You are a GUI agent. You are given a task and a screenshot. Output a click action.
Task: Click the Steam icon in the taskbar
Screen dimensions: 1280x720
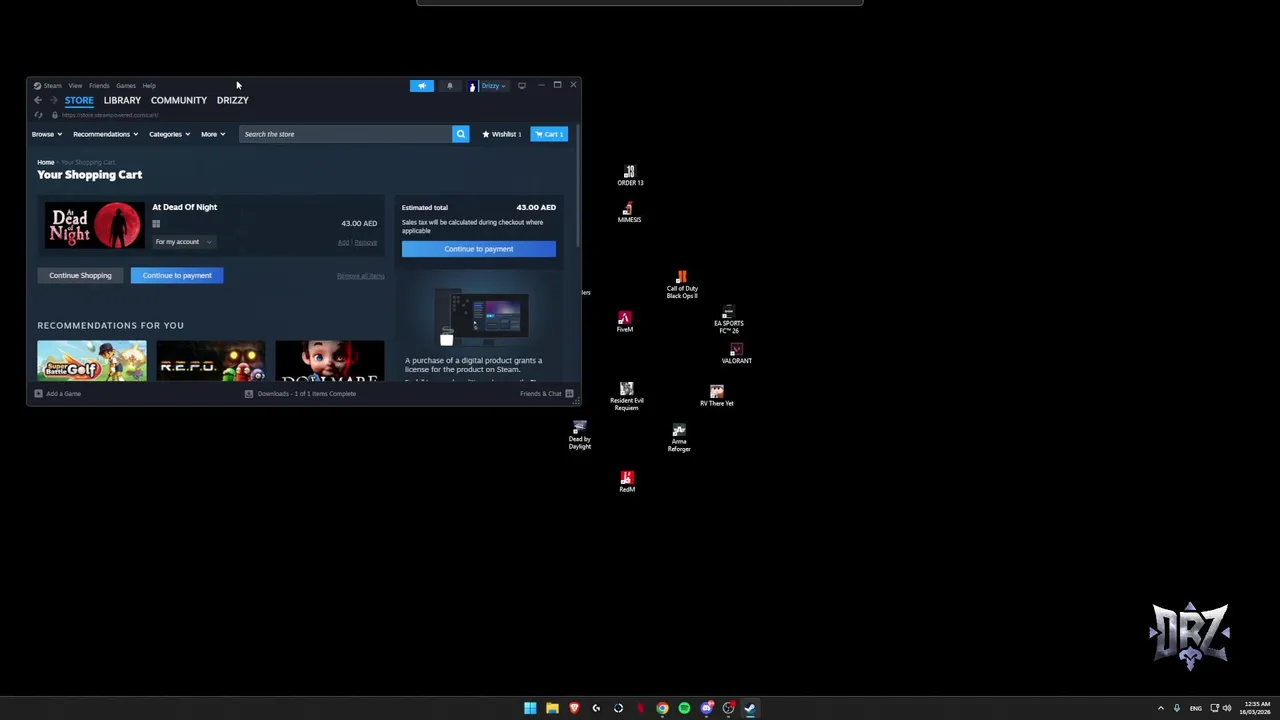tap(750, 708)
